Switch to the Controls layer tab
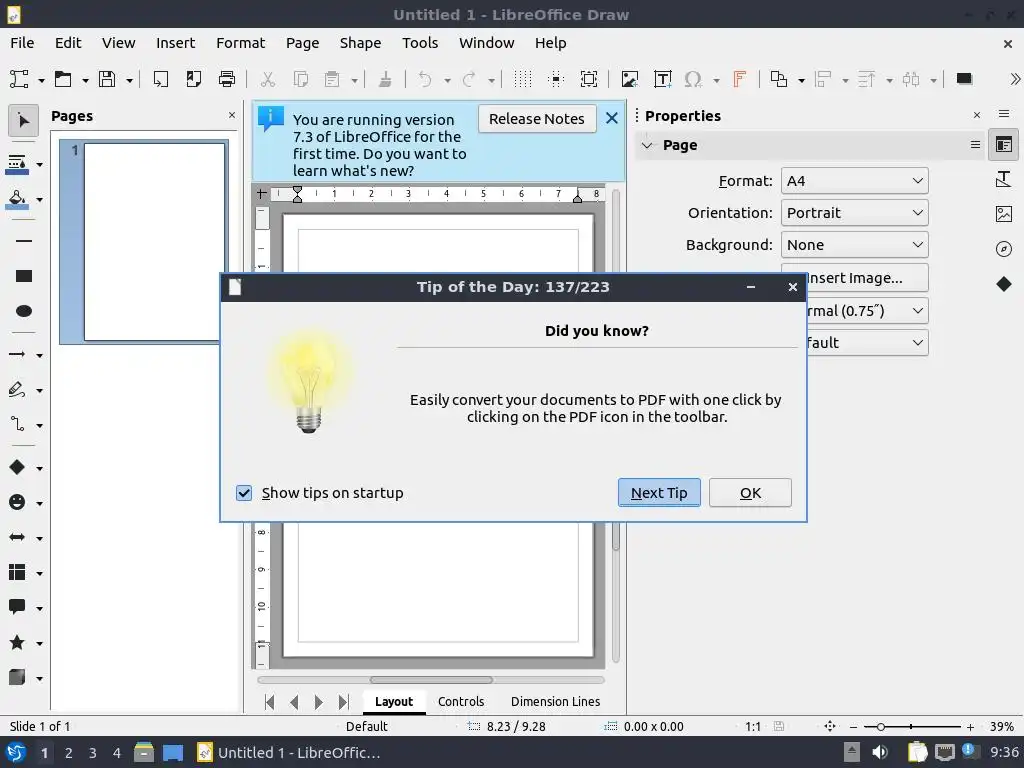Screen dimensions: 1024x768 coord(461,701)
